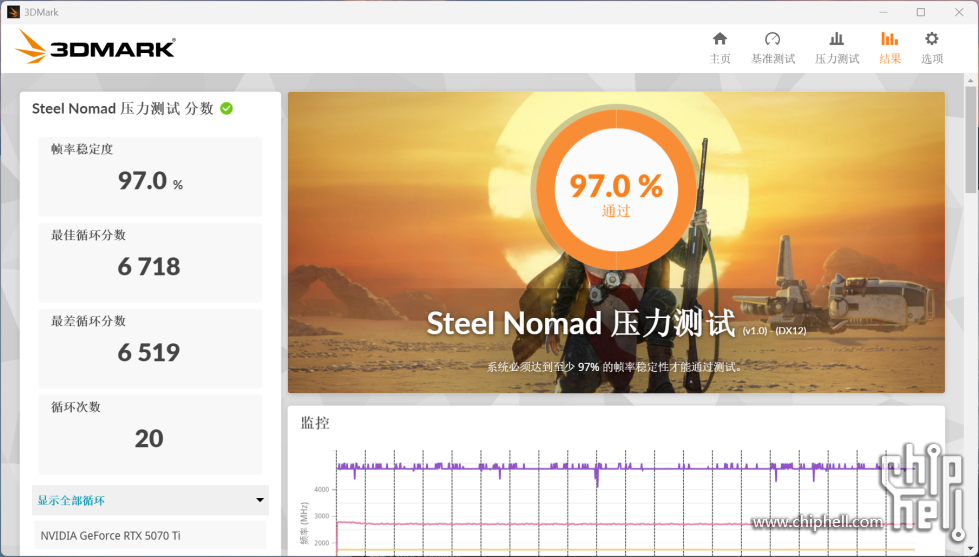Click the 循环次数 20 card

point(150,434)
